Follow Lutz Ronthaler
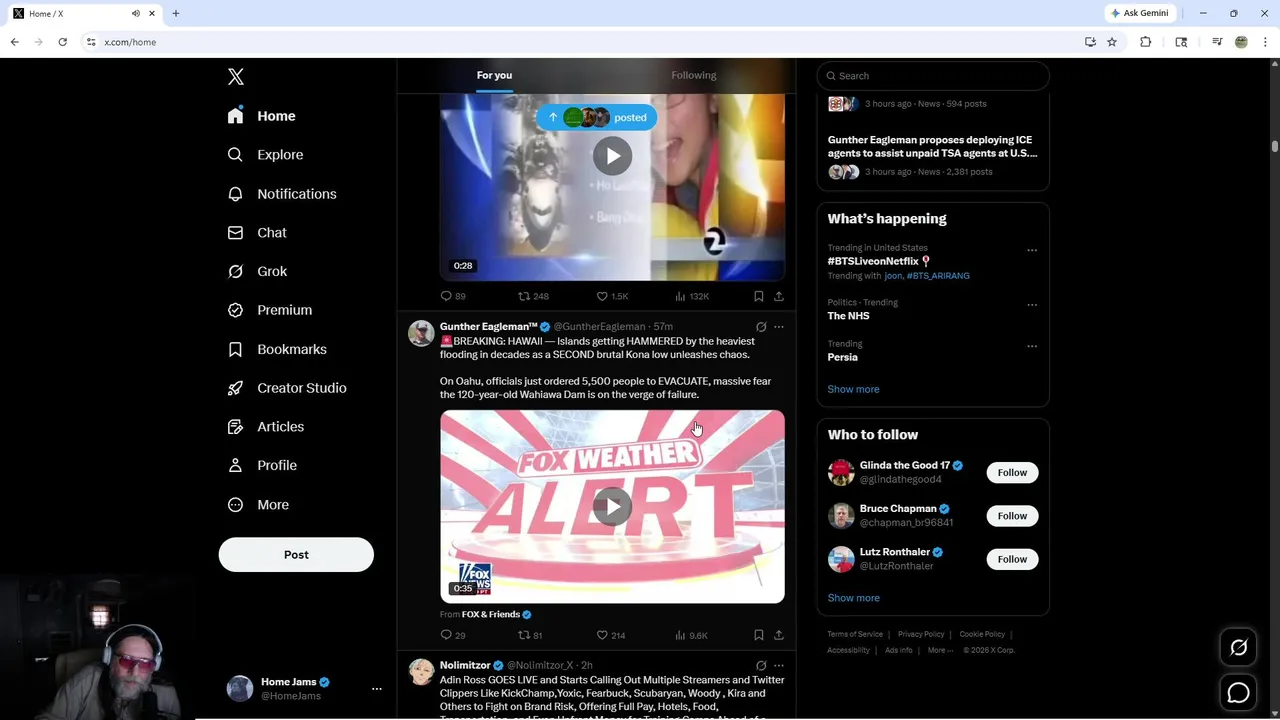 tap(1012, 559)
